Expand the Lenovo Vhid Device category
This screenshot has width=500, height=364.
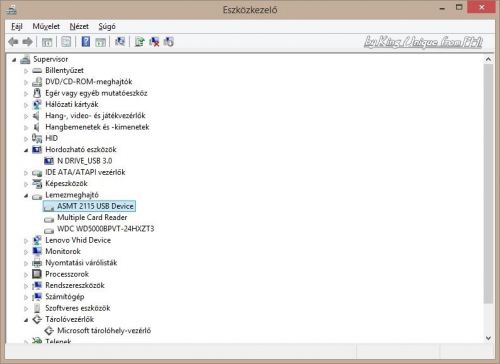point(26,240)
